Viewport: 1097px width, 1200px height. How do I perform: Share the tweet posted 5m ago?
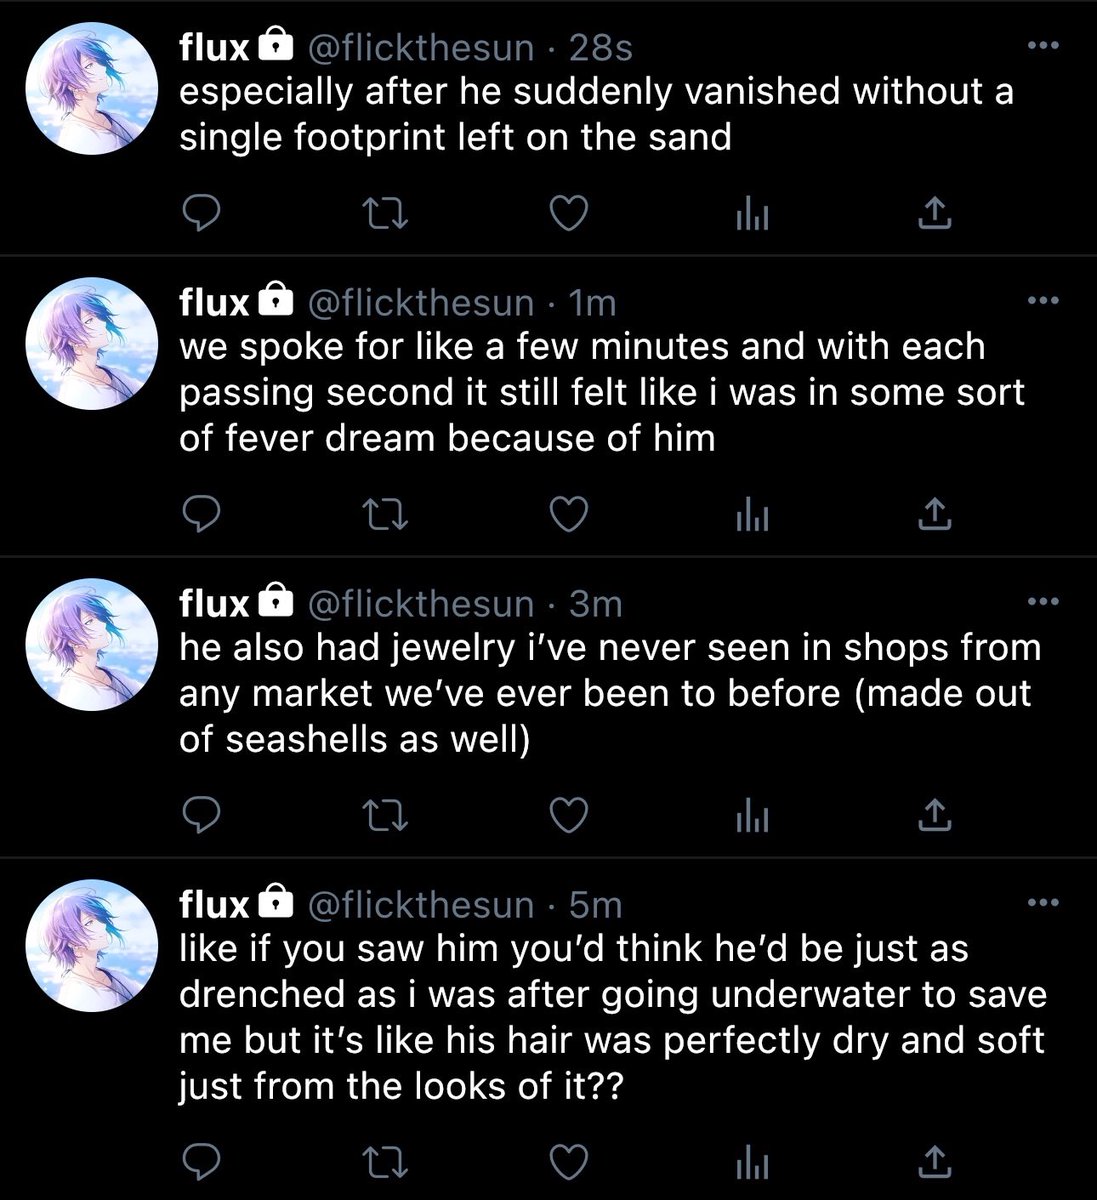tap(934, 1161)
